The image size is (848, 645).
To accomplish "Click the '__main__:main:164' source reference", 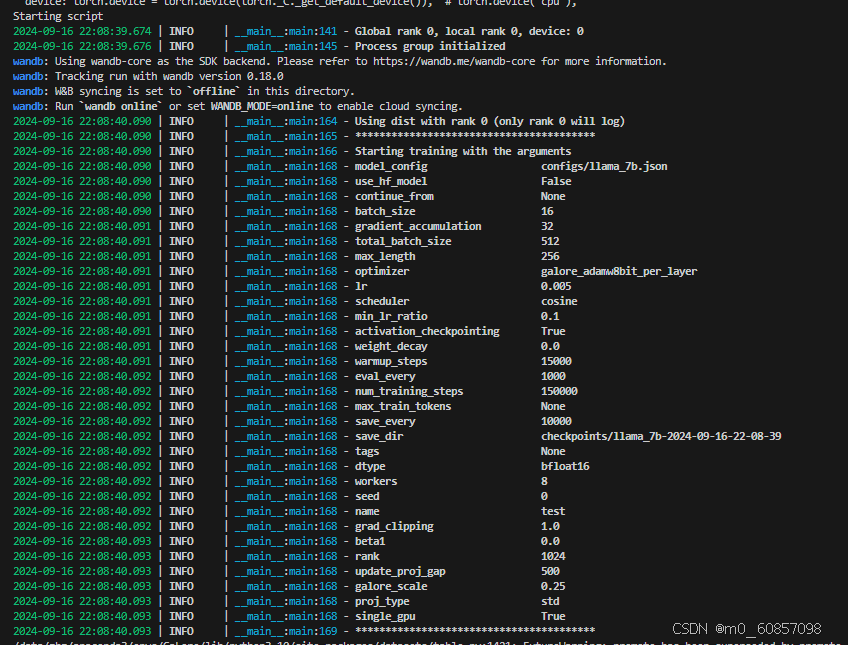I will tap(286, 122).
